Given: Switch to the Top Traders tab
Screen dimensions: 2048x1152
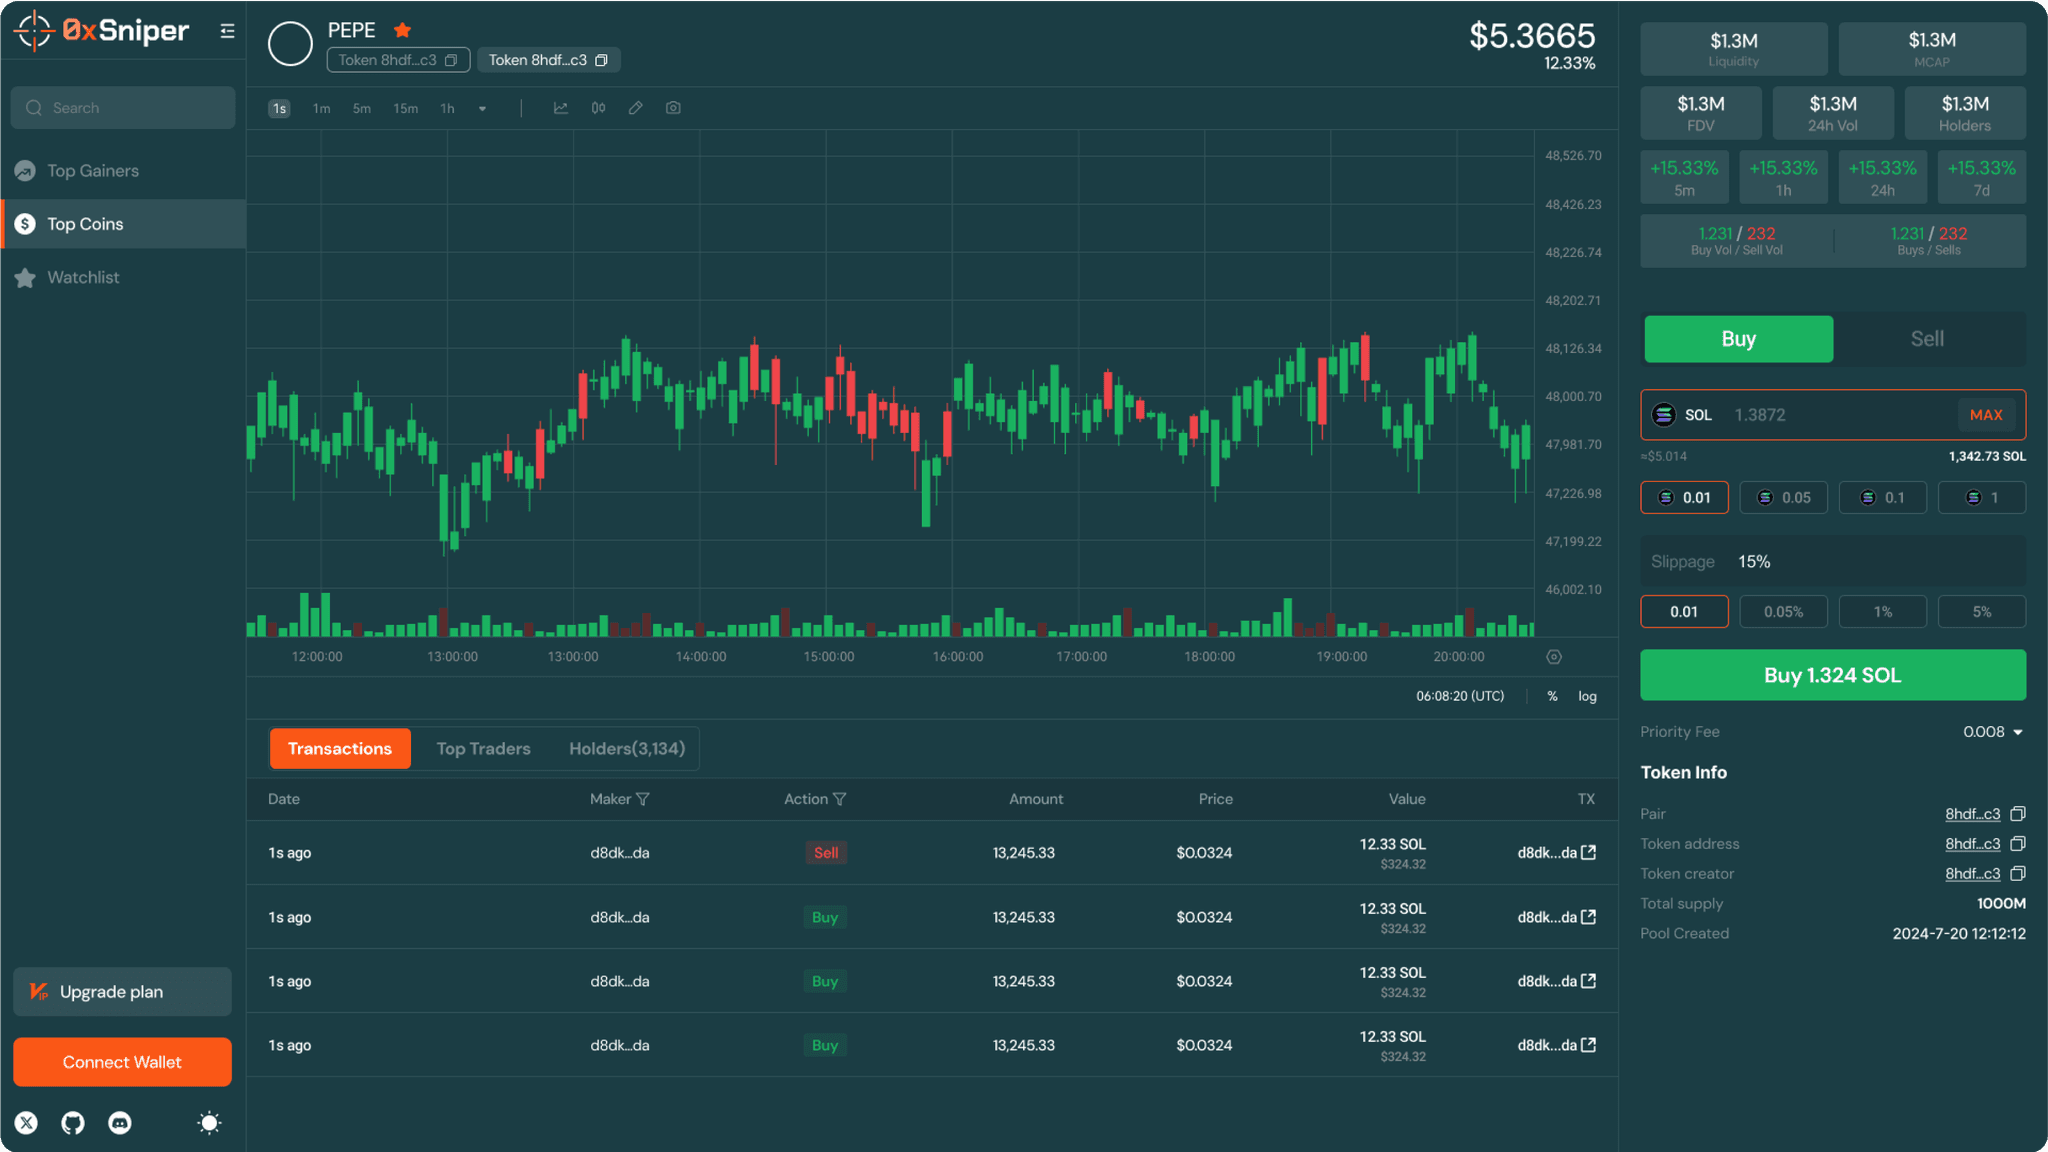Looking at the screenshot, I should [483, 749].
